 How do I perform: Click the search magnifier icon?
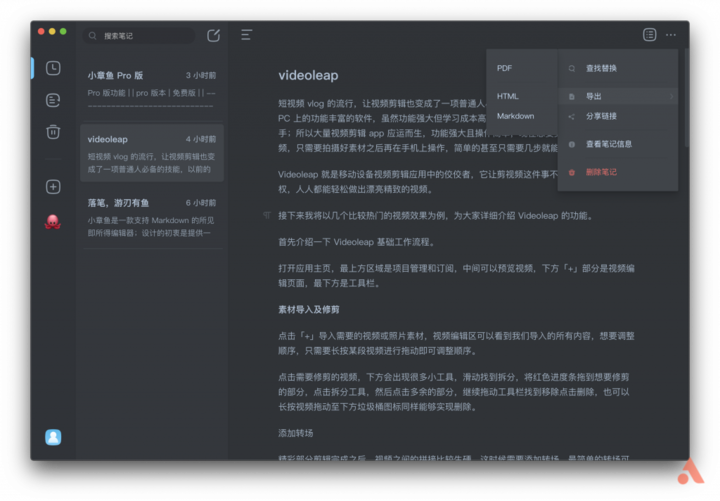pyautogui.click(x=93, y=36)
